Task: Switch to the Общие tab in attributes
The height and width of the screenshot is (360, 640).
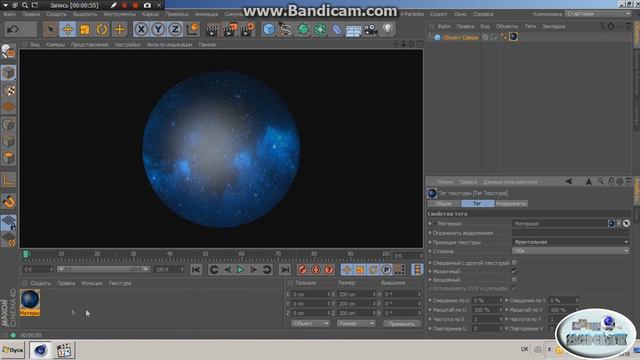Action: tap(444, 203)
